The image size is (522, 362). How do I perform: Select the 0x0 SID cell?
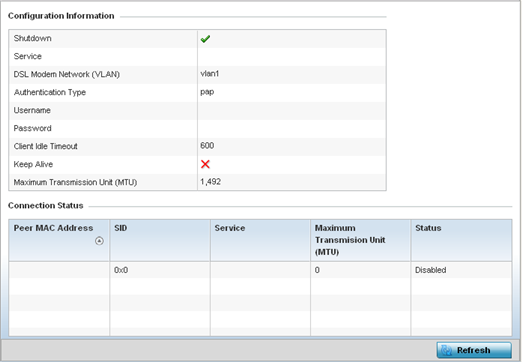tap(121, 270)
